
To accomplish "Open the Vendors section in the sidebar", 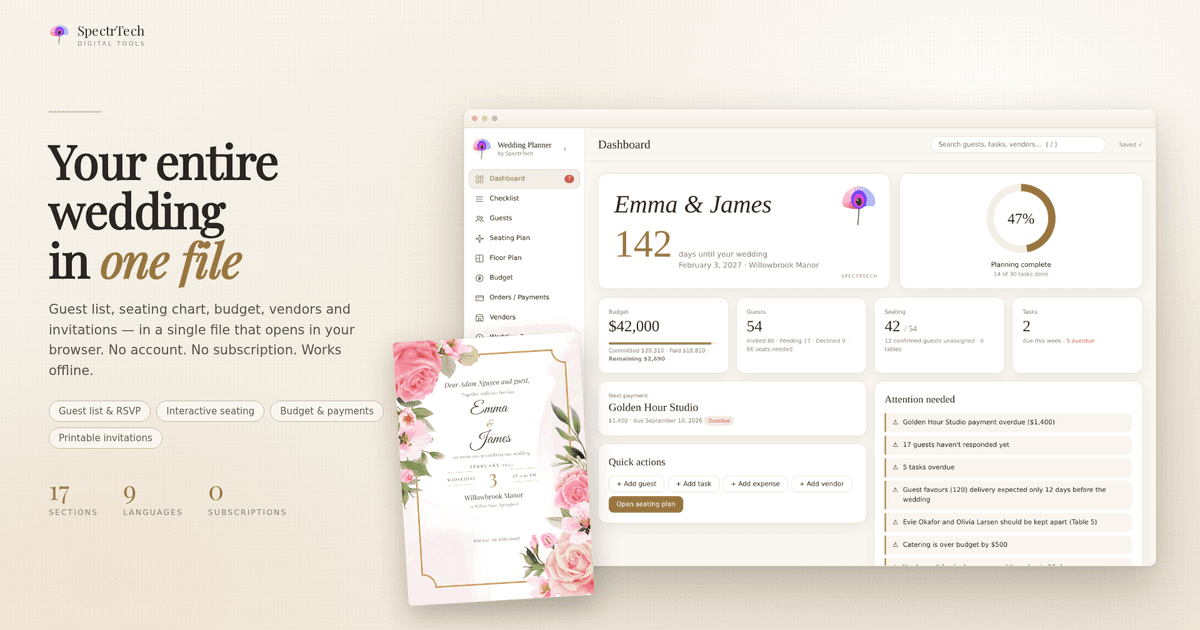I will (525, 317).
